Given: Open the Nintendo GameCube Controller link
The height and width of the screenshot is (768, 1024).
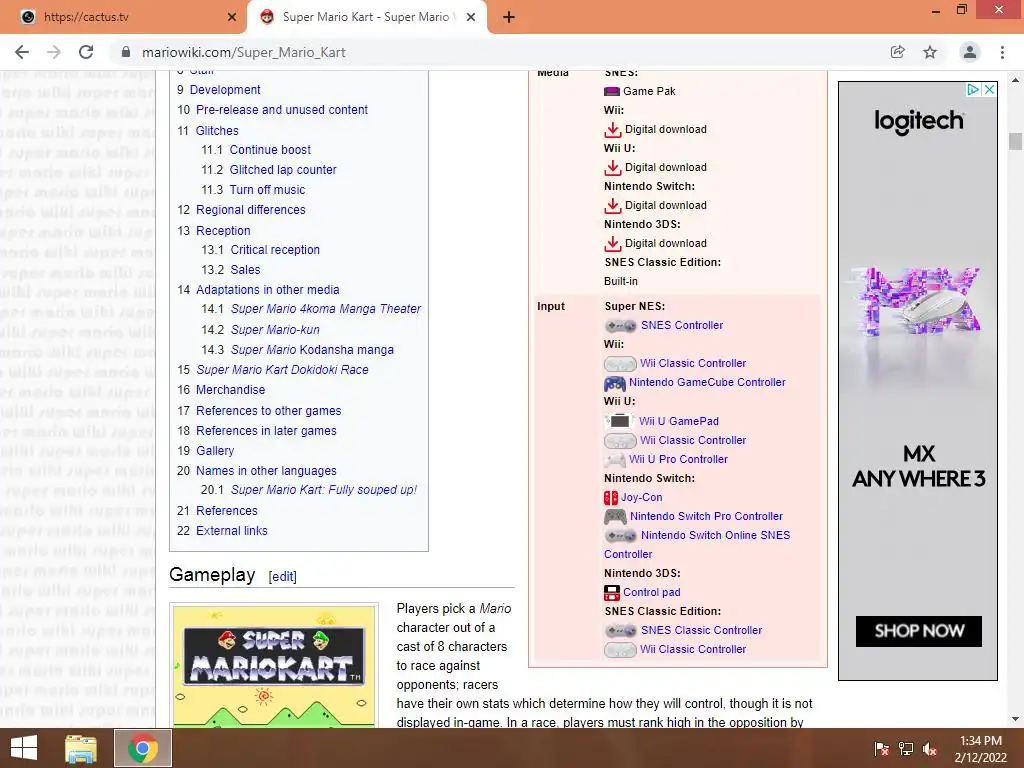Looking at the screenshot, I should coord(707,382).
